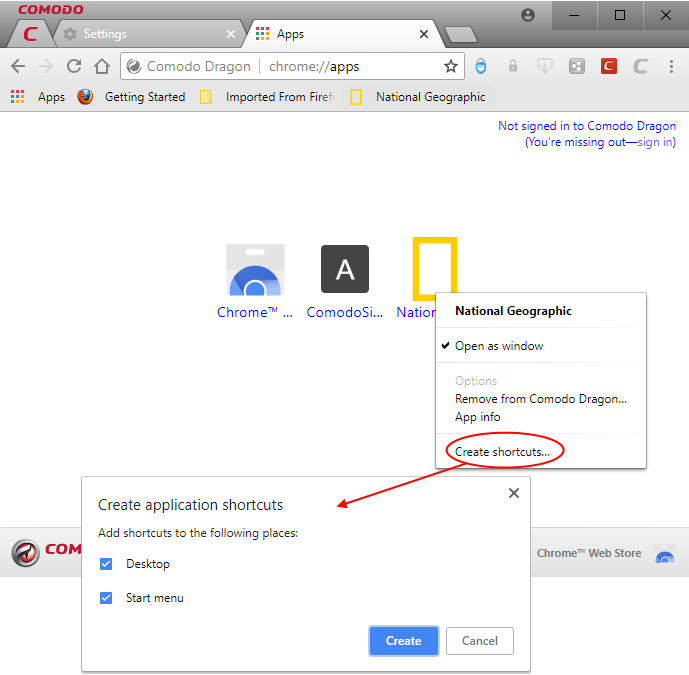Click the share puzzle icon in the toolbar
The width and height of the screenshot is (689, 675).
pos(577,66)
